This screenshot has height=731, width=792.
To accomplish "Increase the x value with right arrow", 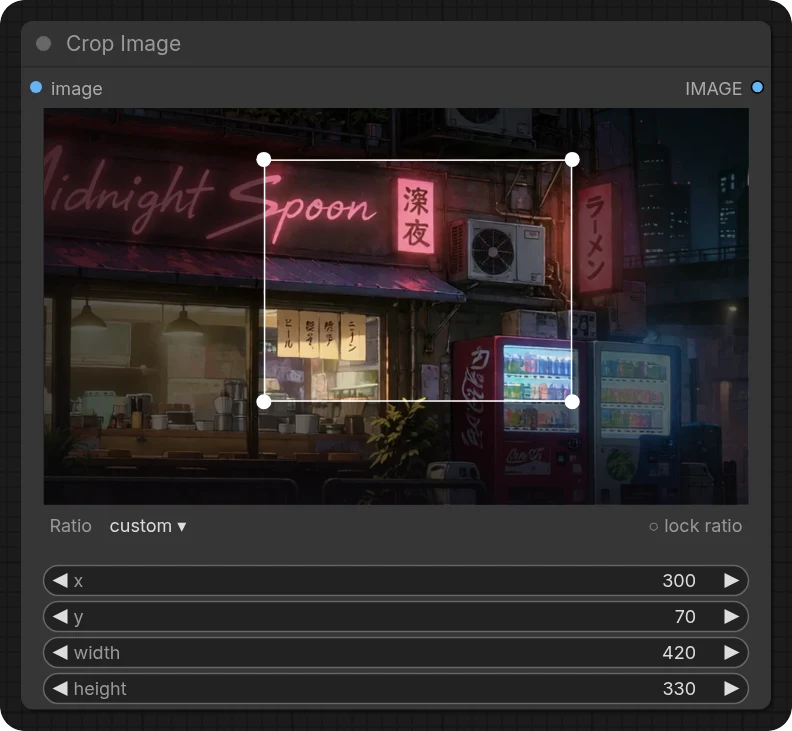I will (x=731, y=580).
